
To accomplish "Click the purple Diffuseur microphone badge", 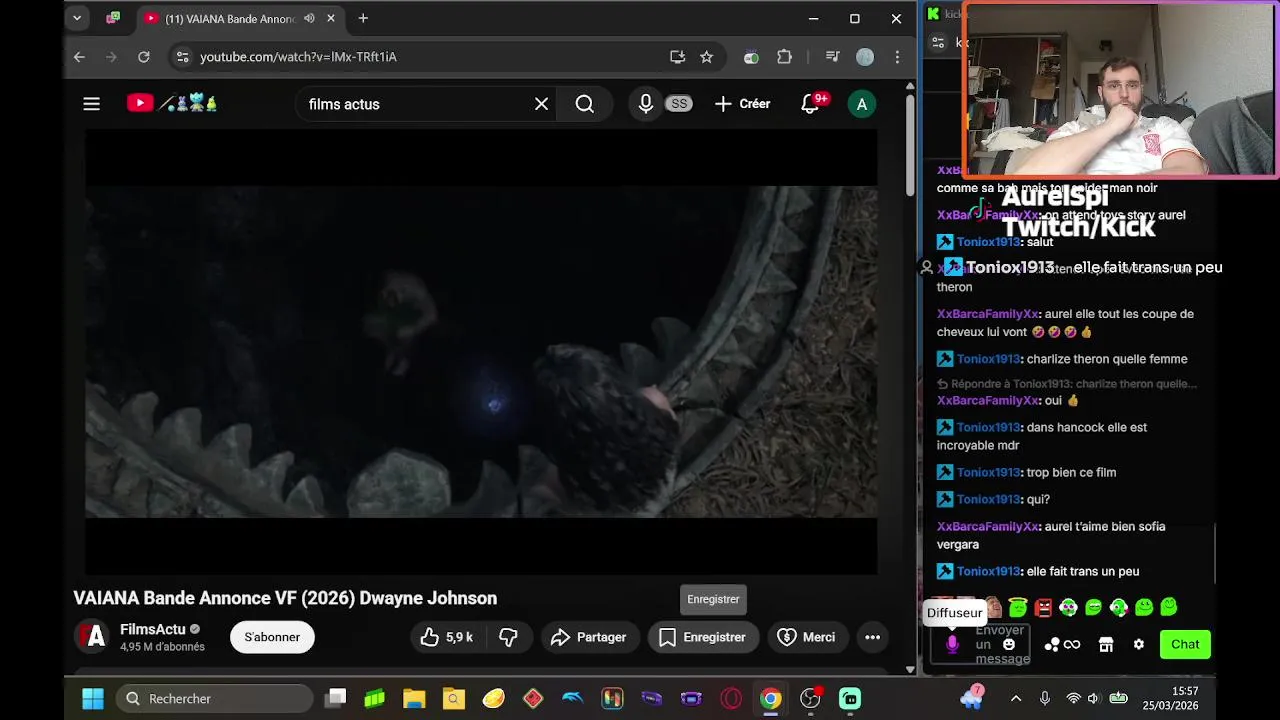I will [952, 645].
